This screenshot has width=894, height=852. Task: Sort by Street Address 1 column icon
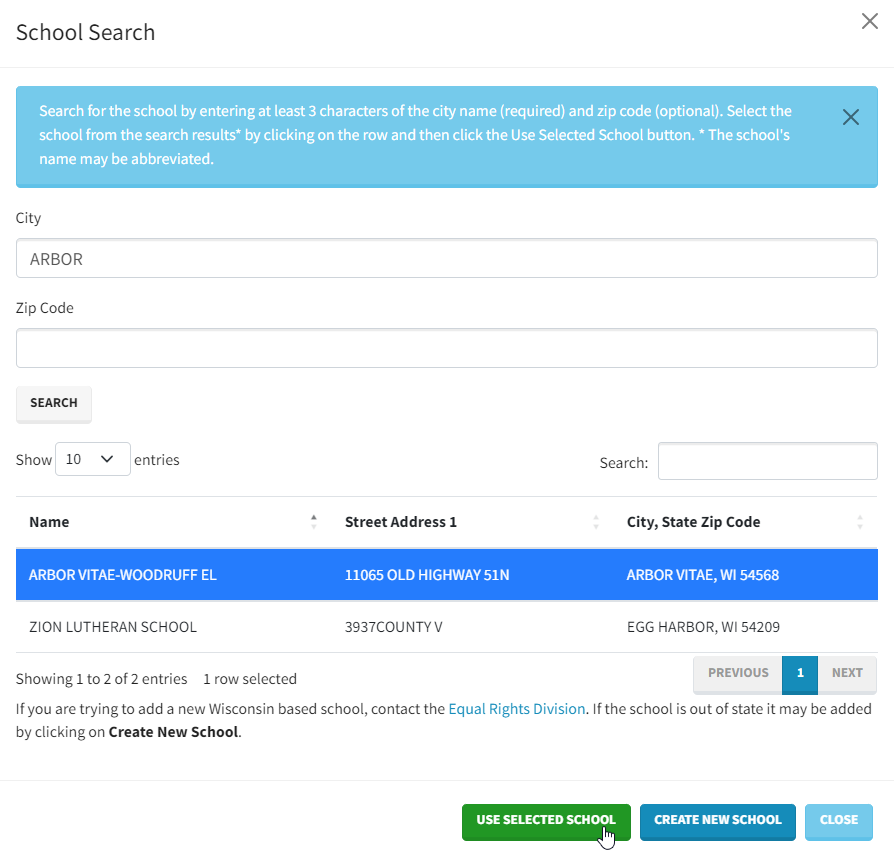(596, 522)
